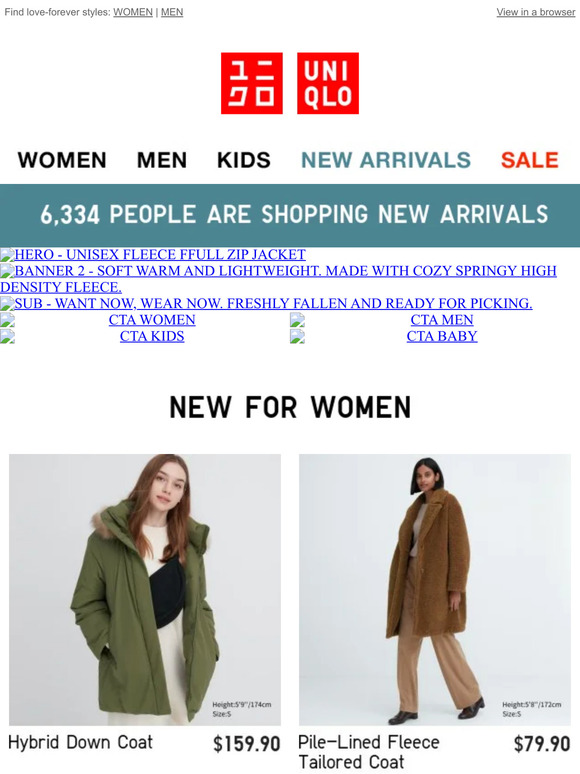This screenshot has height=774, width=580.
Task: Open the WOMEN navigation menu item
Action: [x=62, y=160]
